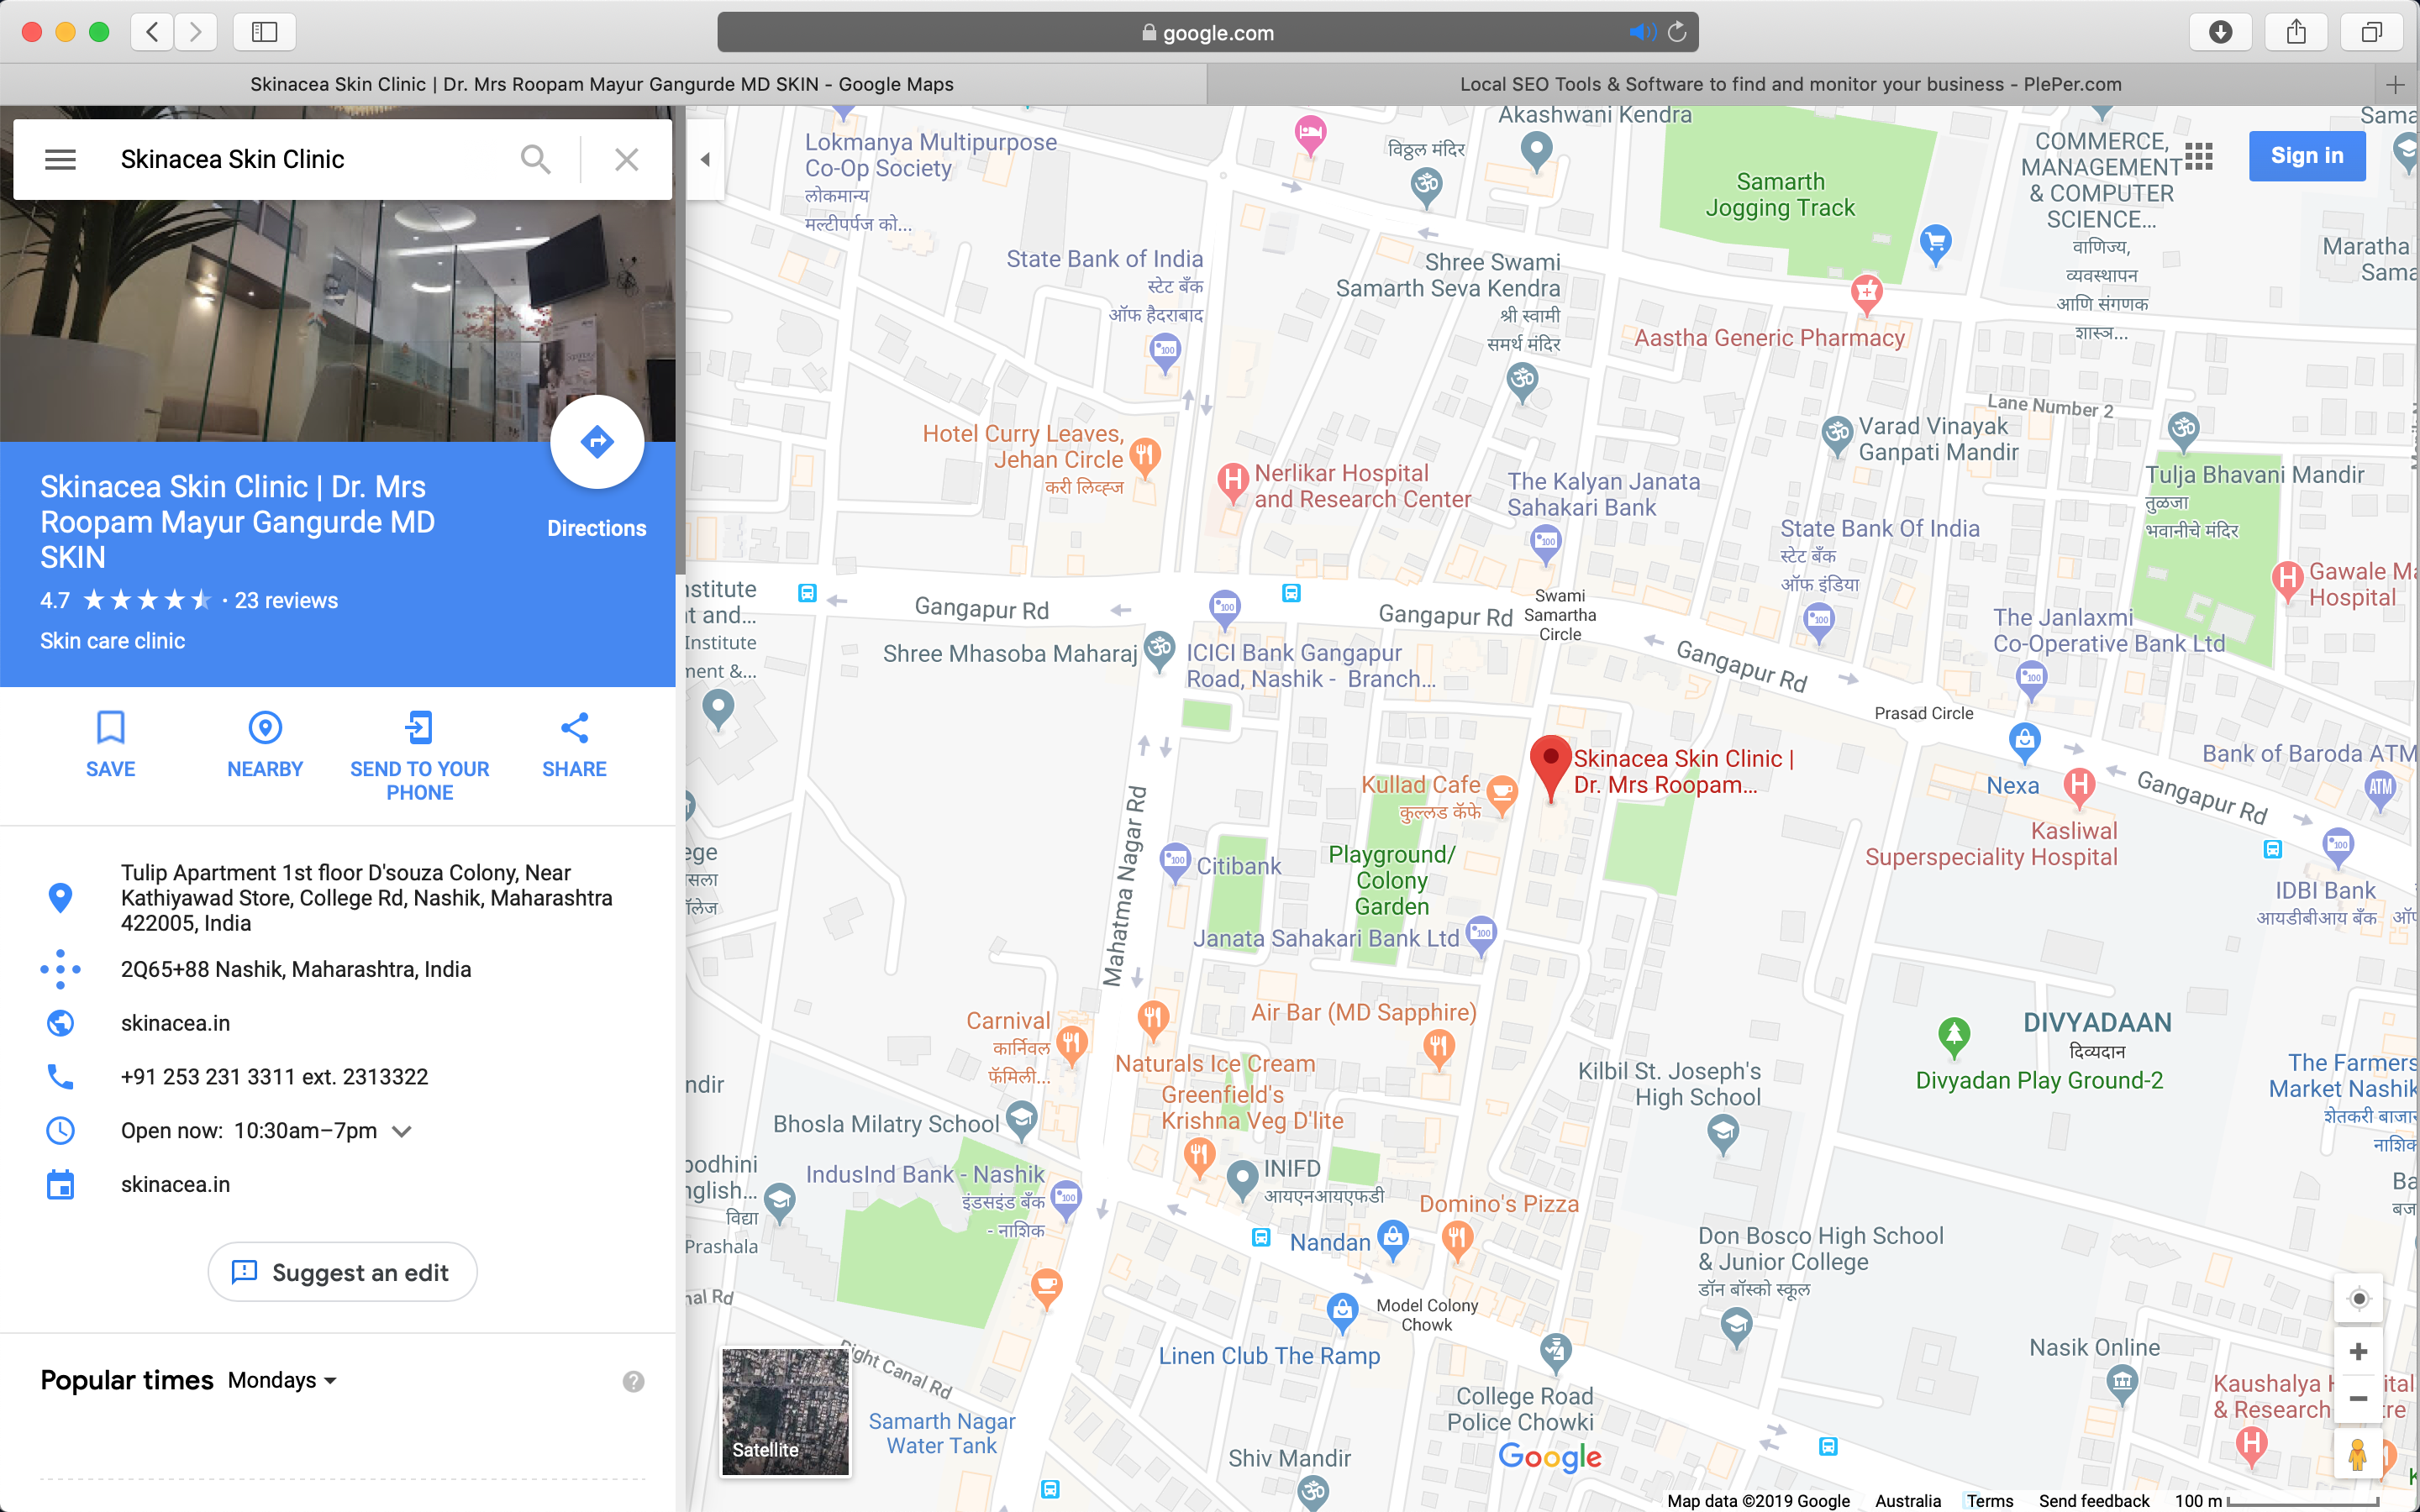Open skinacea.in website link

coord(175,1023)
